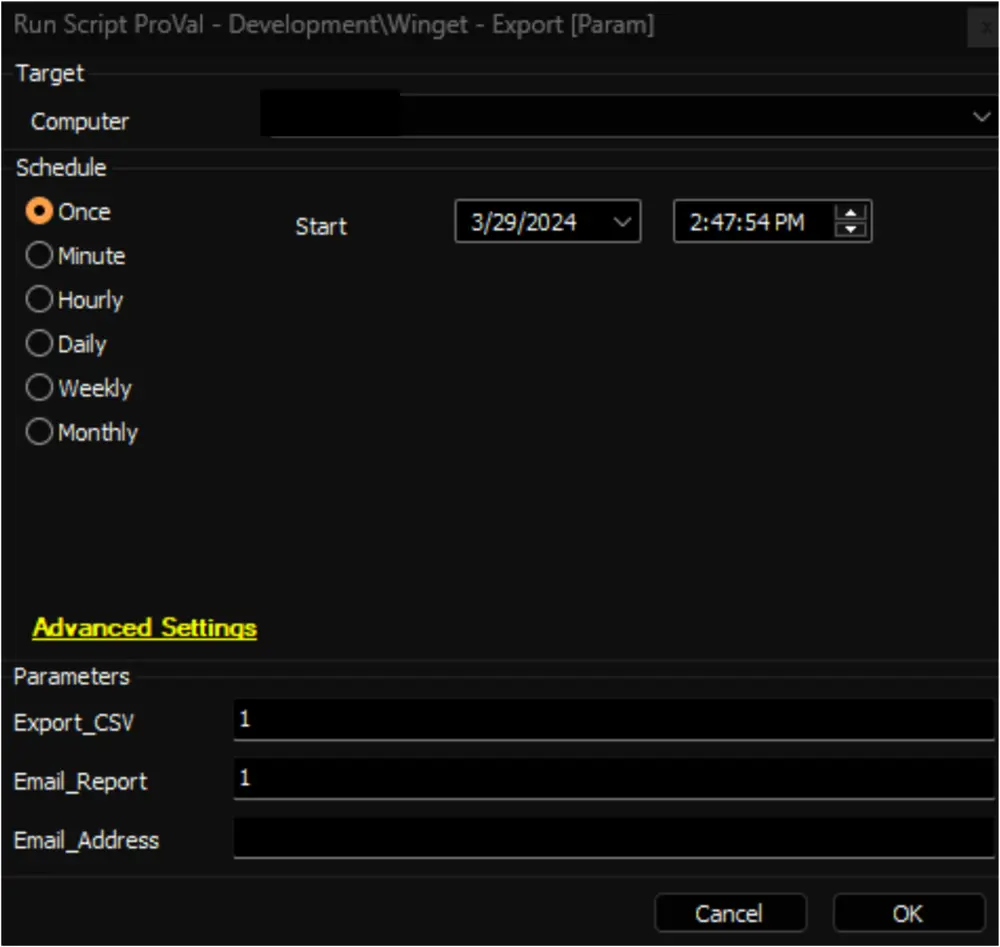Open the Advanced Settings link
This screenshot has height=947, width=1000.
tap(145, 628)
